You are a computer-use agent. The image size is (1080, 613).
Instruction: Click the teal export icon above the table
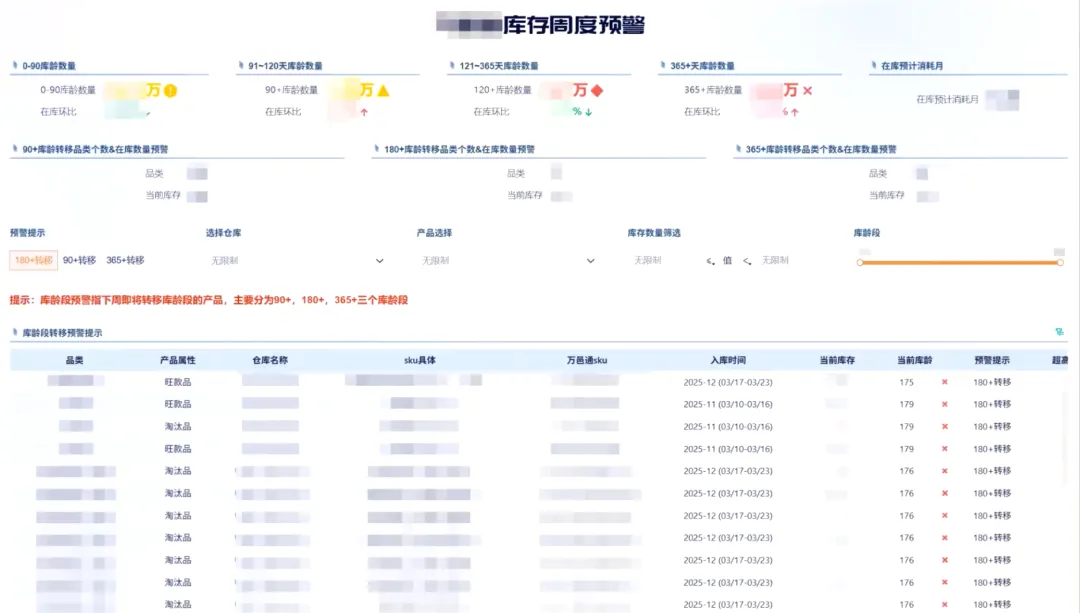1059,332
